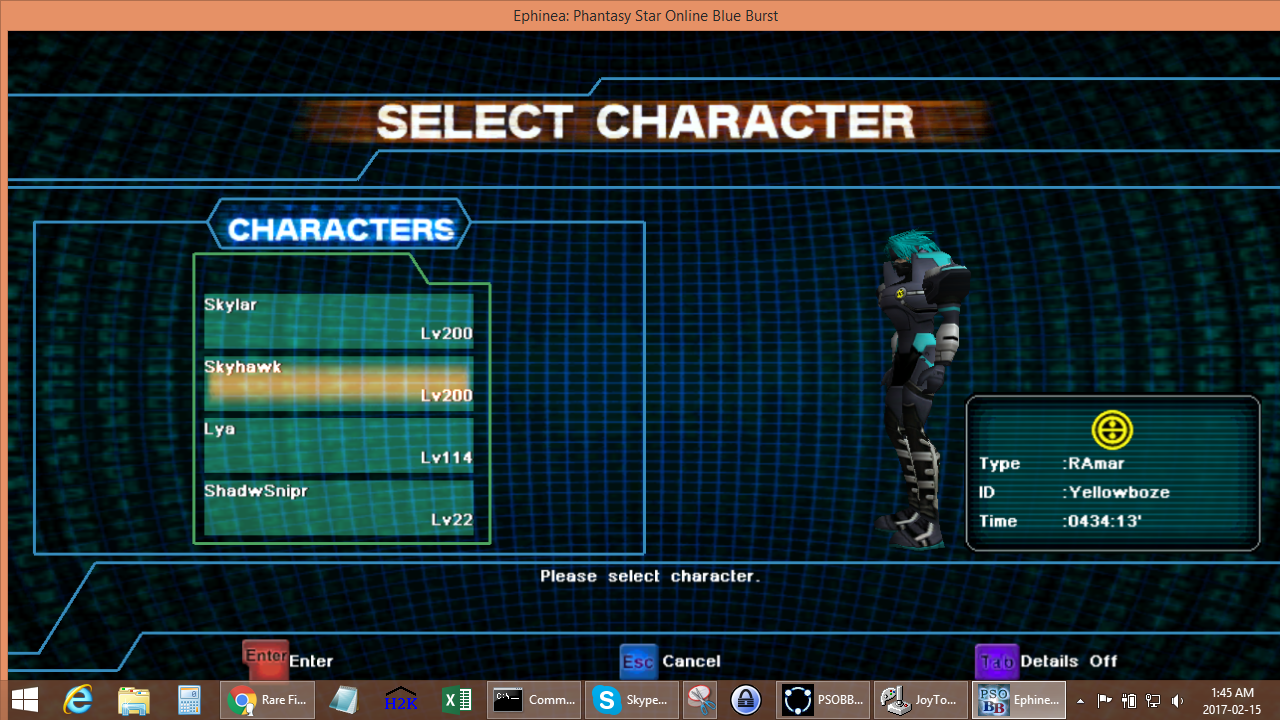This screenshot has height=720, width=1280.
Task: Open the battery power tray icon
Action: (x=1129, y=701)
